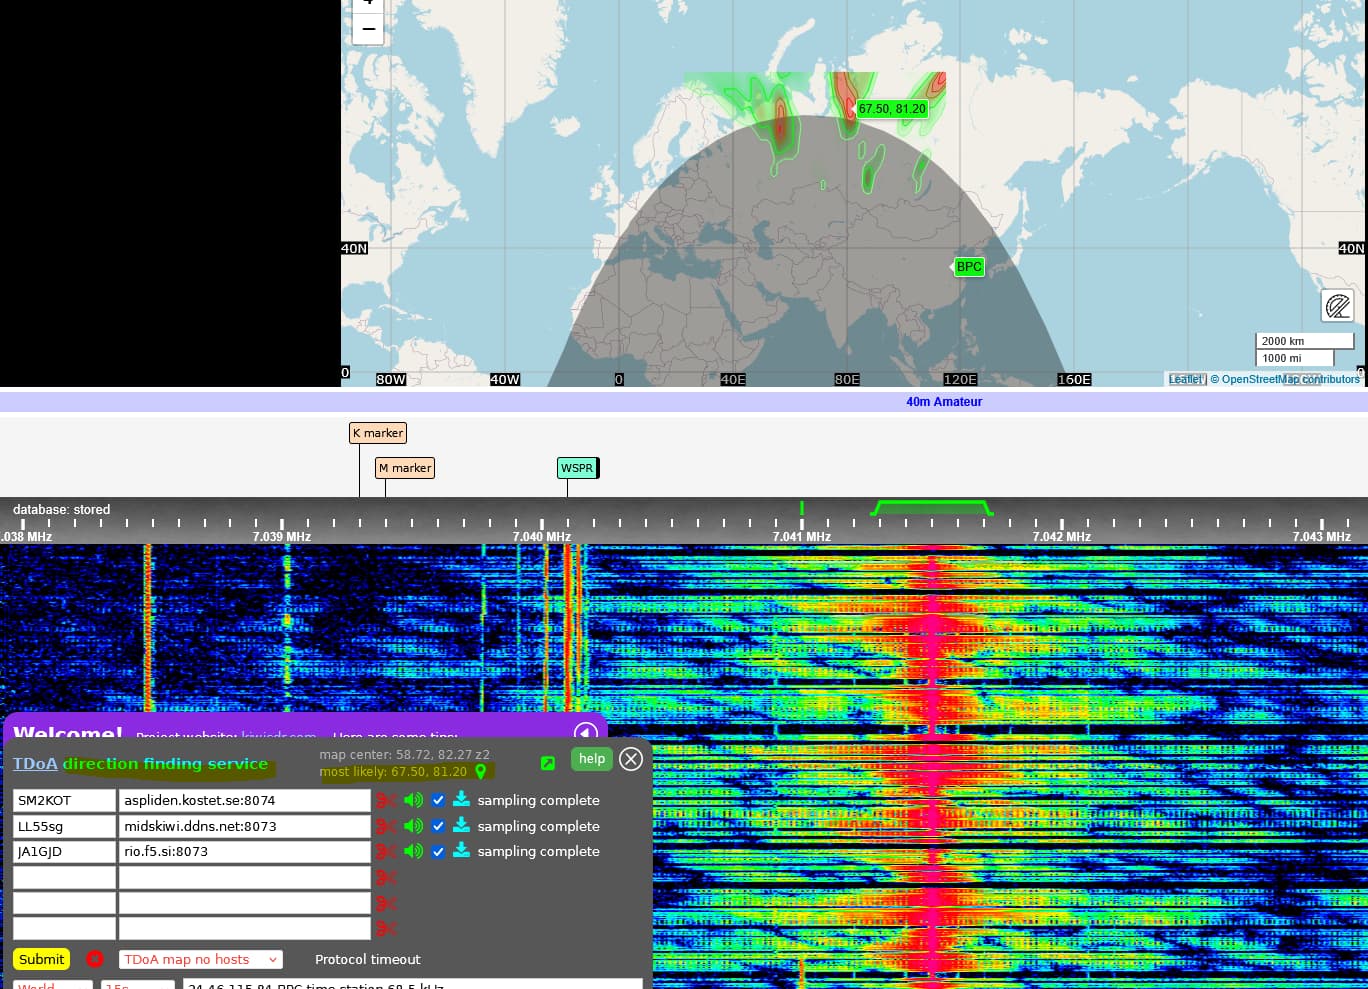Click the 7.040 MHz tick on the frequency scale
Image resolution: width=1368 pixels, height=989 pixels.
coord(542,536)
